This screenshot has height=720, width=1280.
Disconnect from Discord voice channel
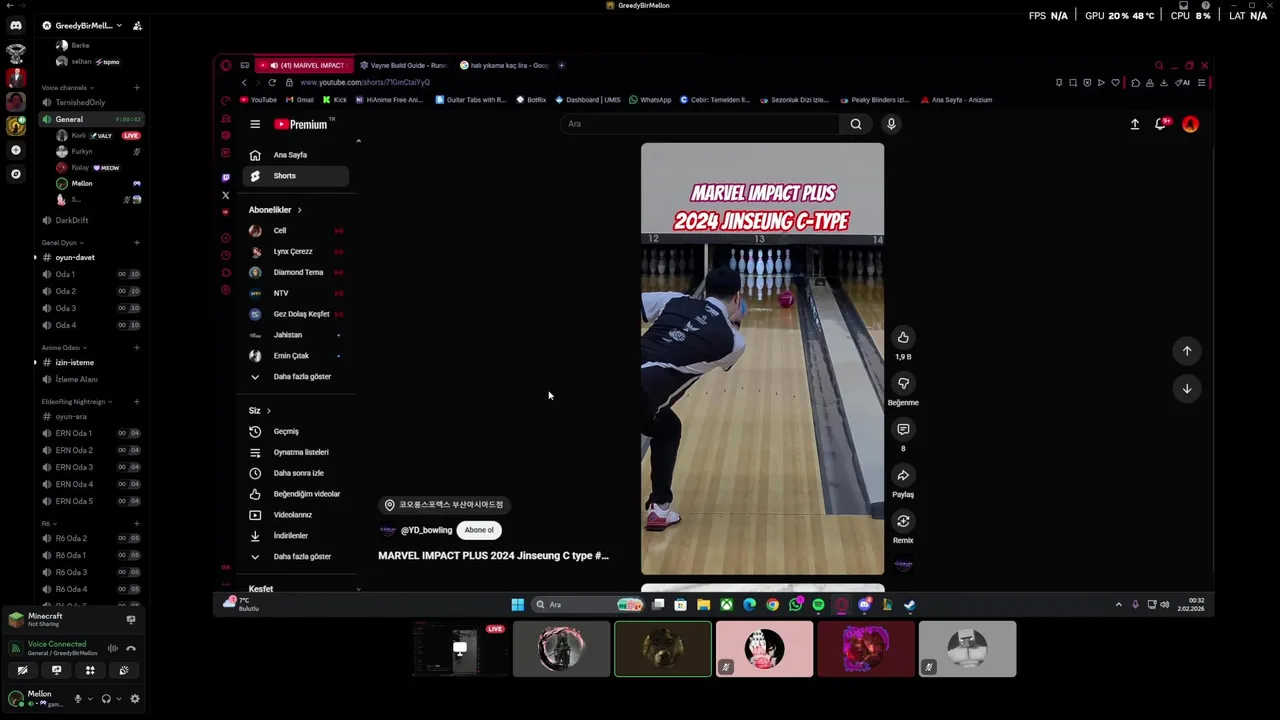(131, 648)
